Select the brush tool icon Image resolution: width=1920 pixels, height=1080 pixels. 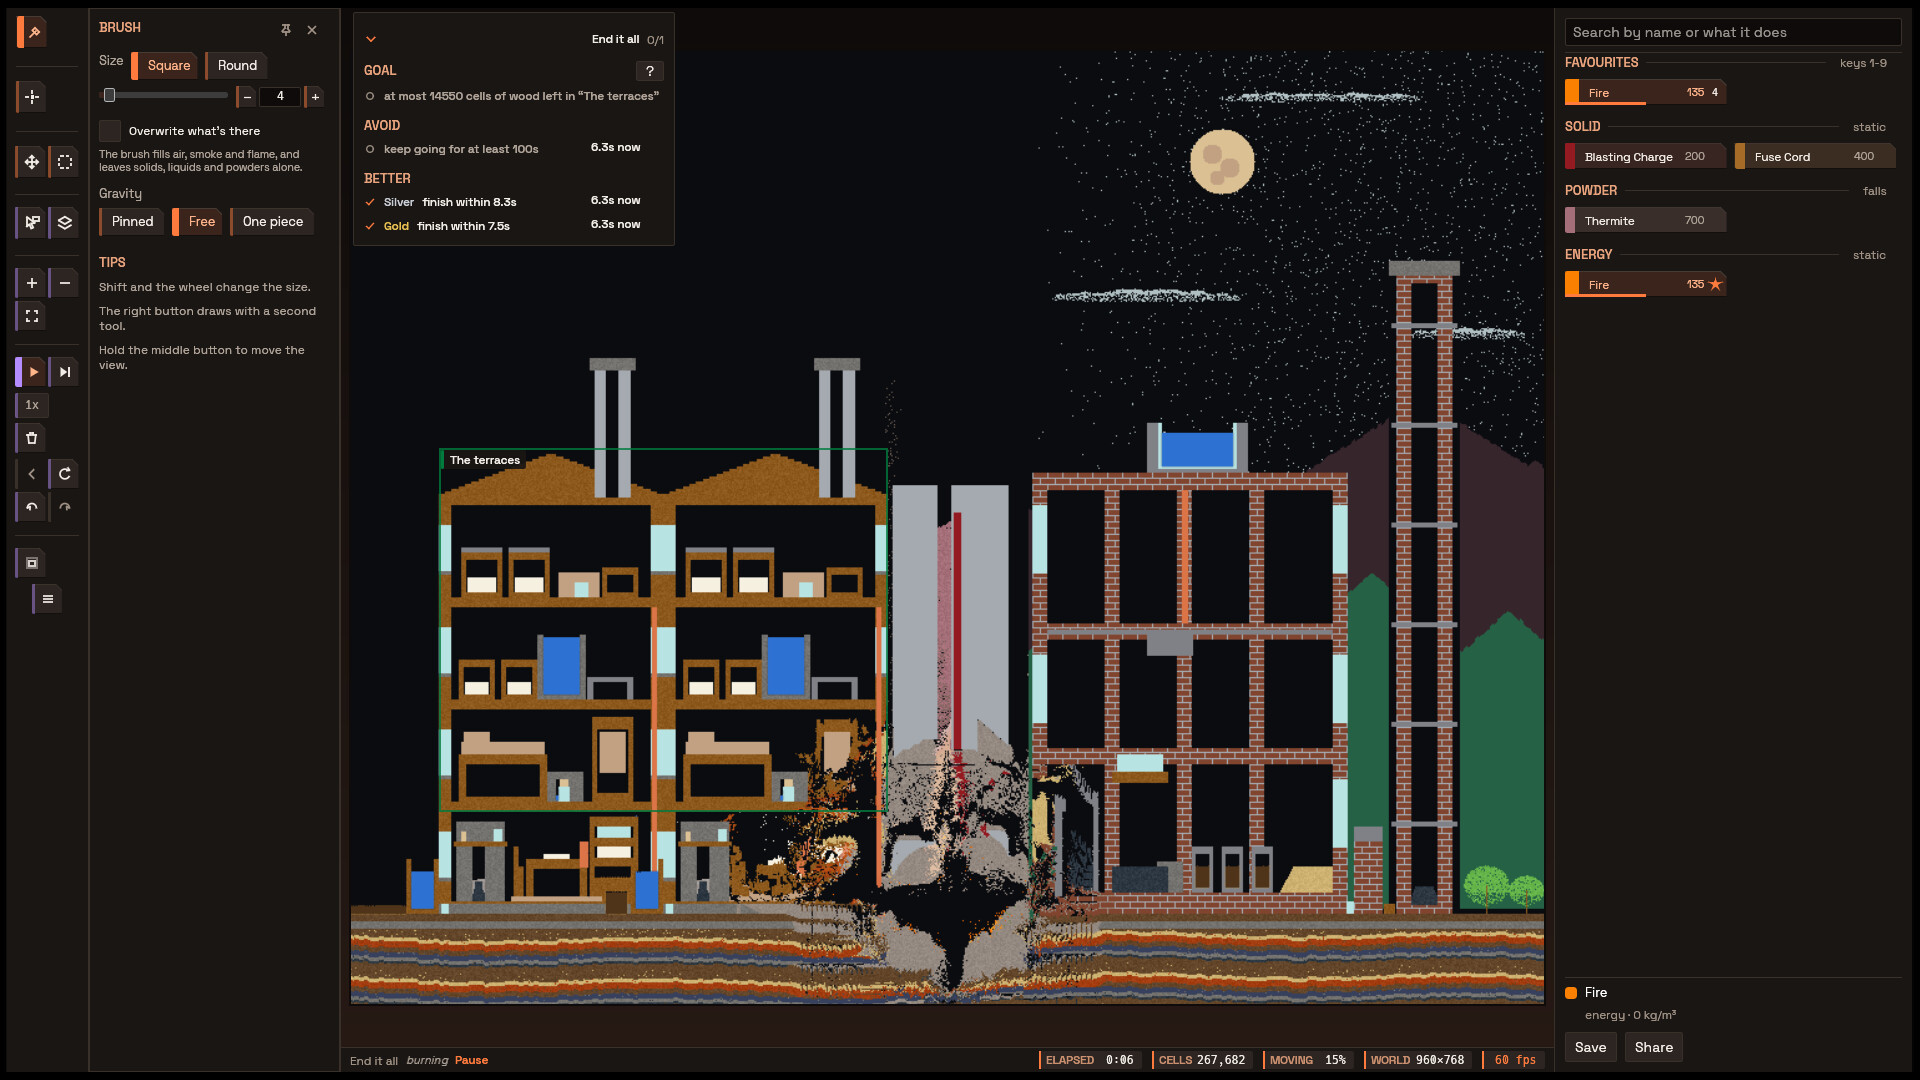[x=32, y=32]
